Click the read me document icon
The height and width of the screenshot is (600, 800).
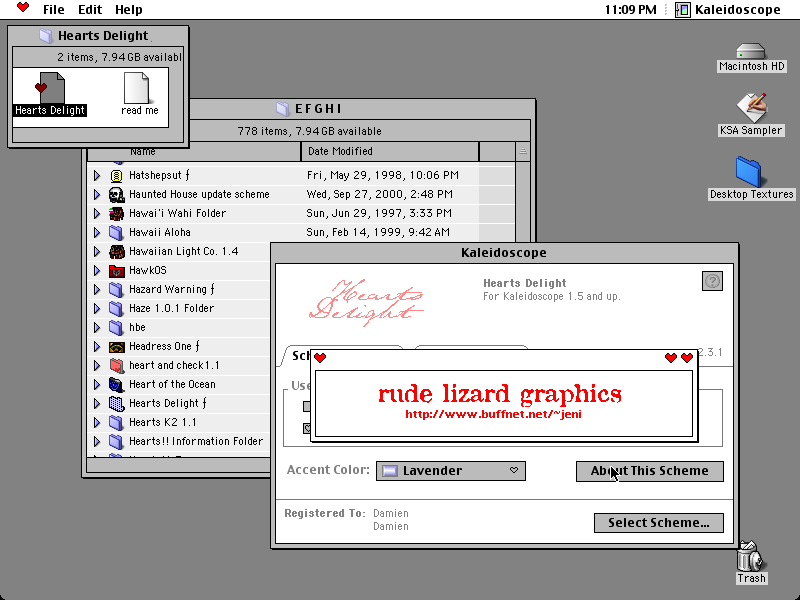137,88
